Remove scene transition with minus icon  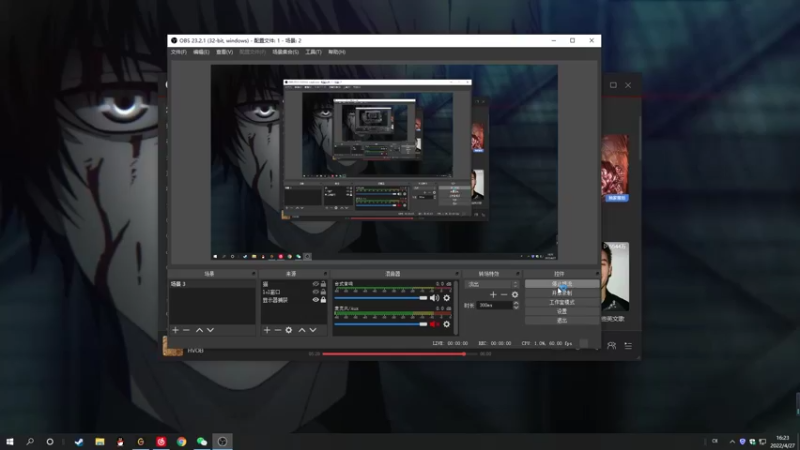pos(504,294)
